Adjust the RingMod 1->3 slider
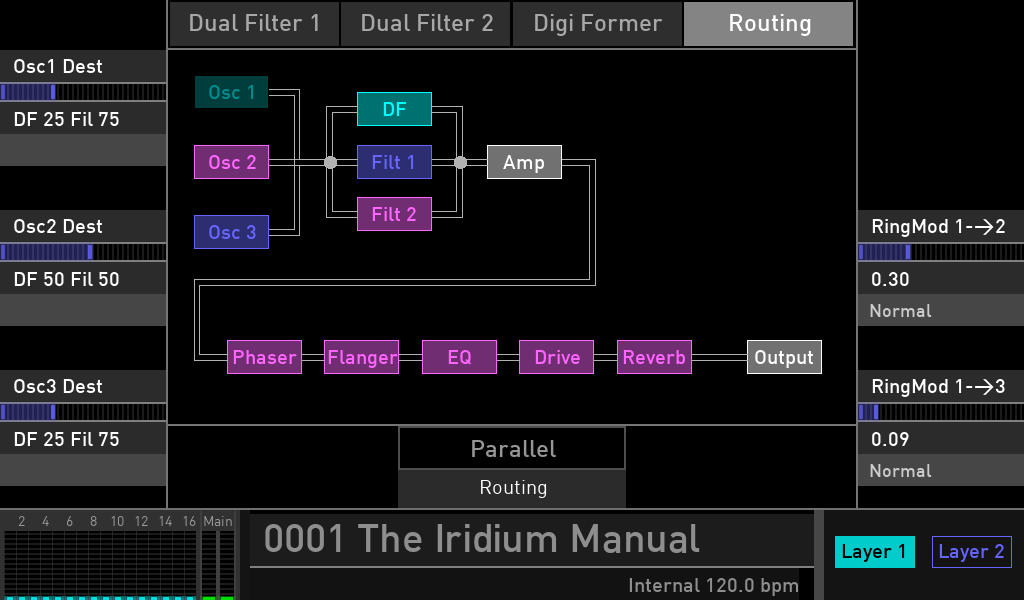 (940, 412)
